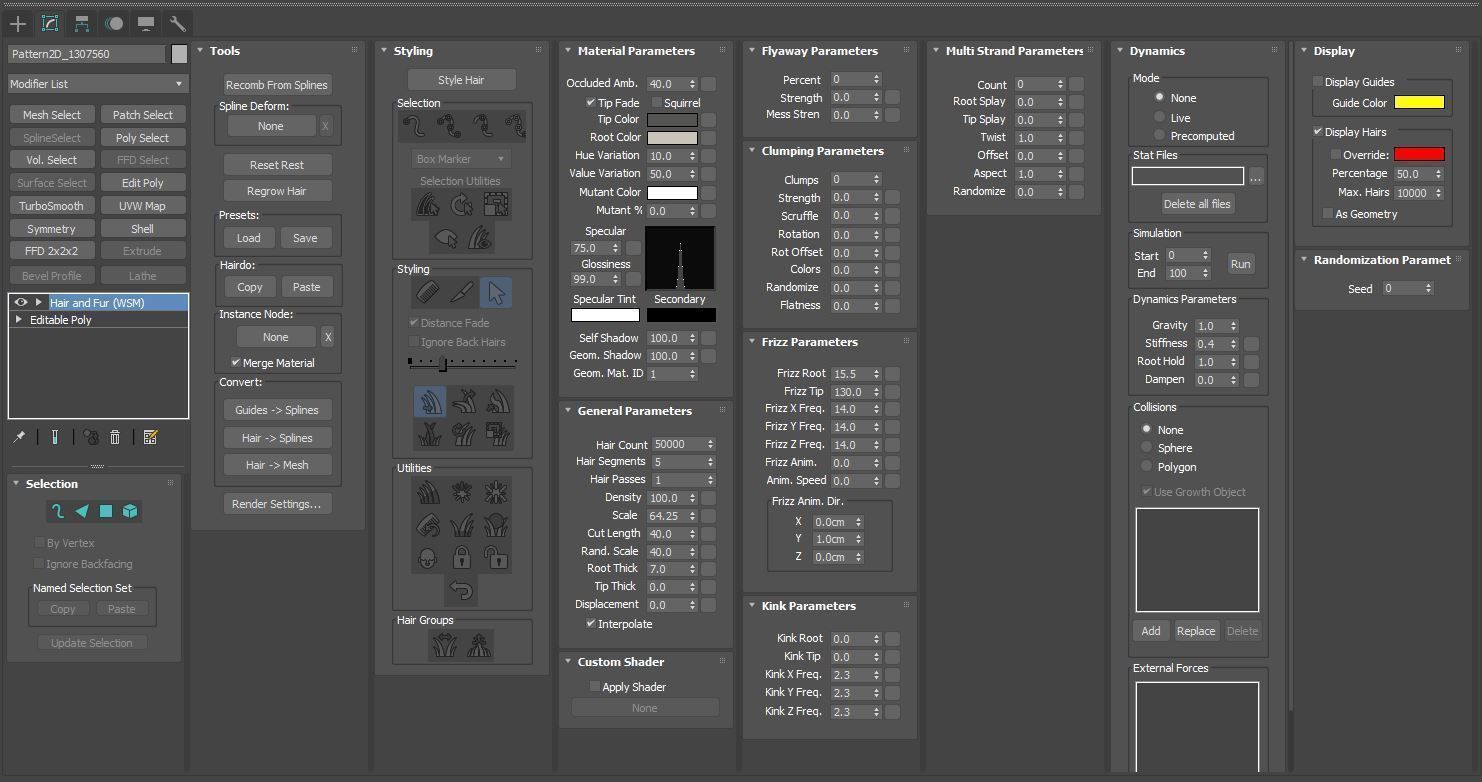Choose the Select arrow styling mode icon
The height and width of the screenshot is (782, 1482).
click(496, 292)
